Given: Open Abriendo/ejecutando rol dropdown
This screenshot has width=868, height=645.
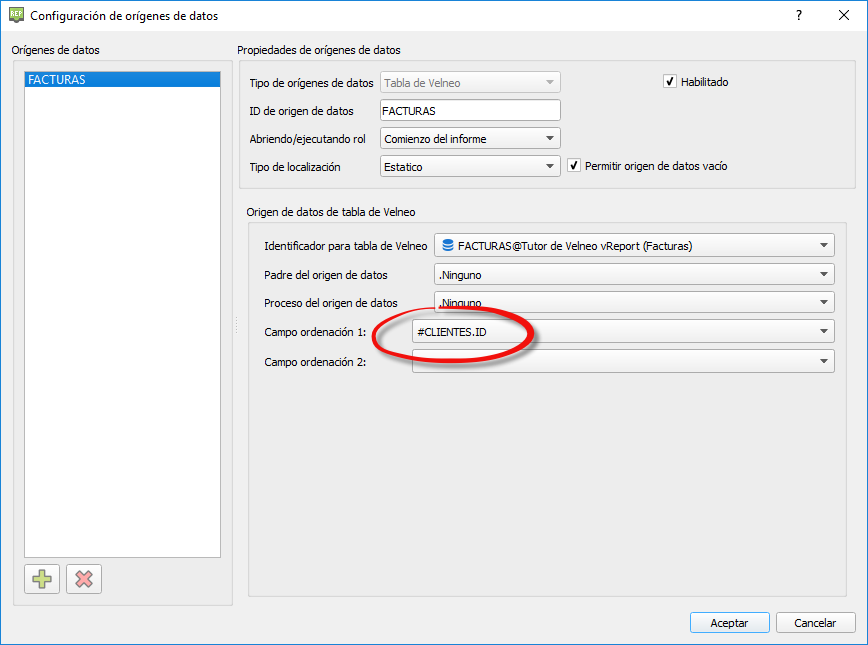Looking at the screenshot, I should 470,139.
